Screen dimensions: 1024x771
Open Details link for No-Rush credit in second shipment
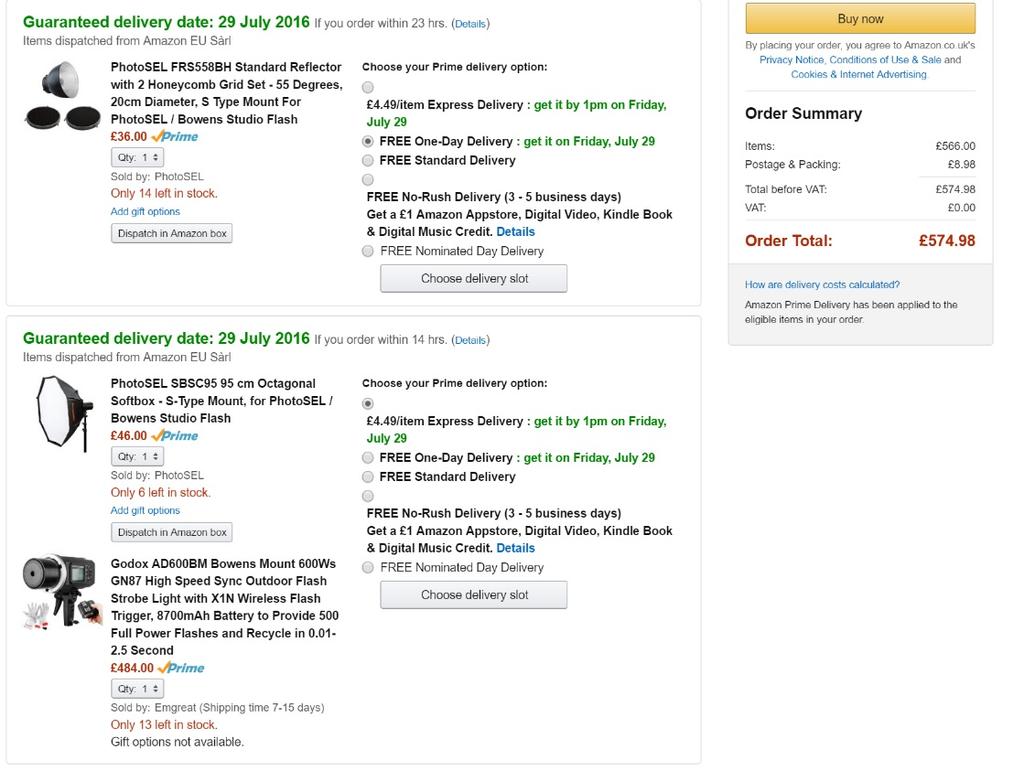[516, 548]
